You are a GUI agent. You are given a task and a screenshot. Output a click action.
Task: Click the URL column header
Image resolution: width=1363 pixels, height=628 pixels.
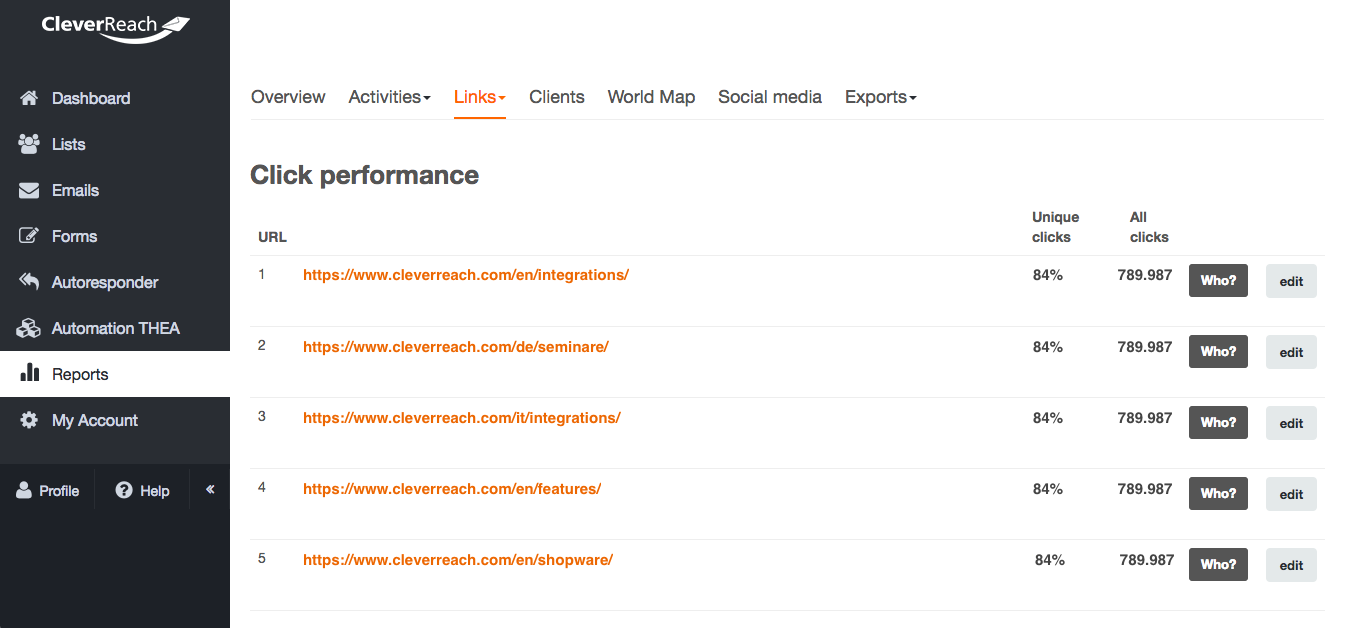272,237
